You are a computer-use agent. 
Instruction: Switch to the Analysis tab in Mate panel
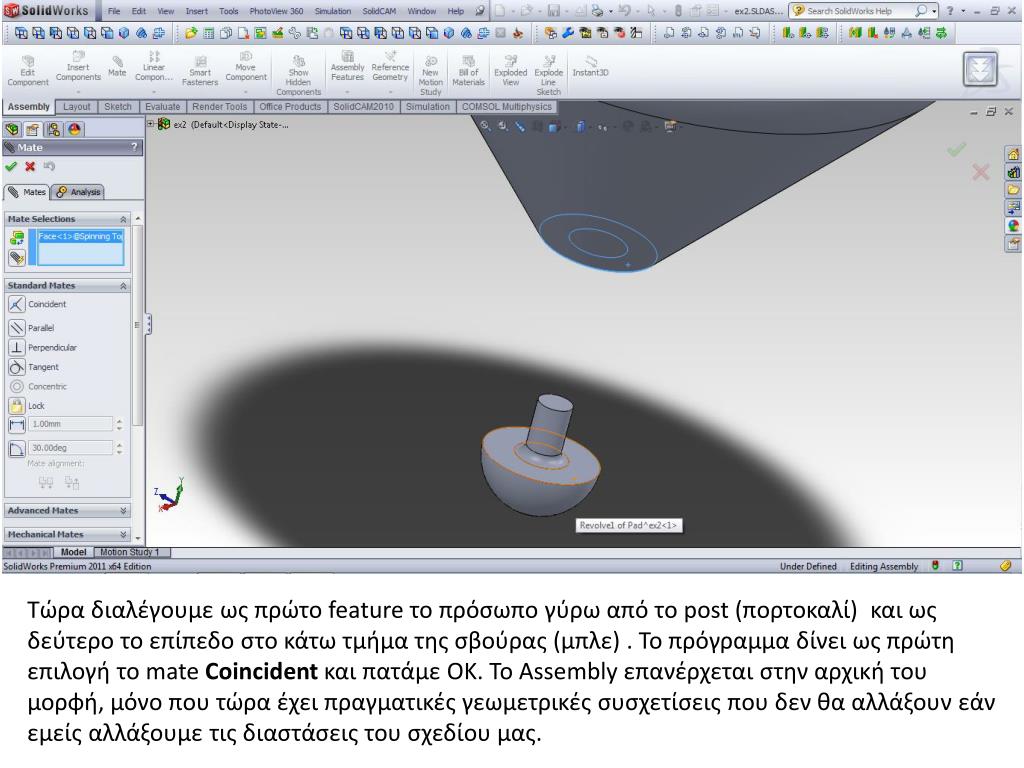(x=78, y=192)
